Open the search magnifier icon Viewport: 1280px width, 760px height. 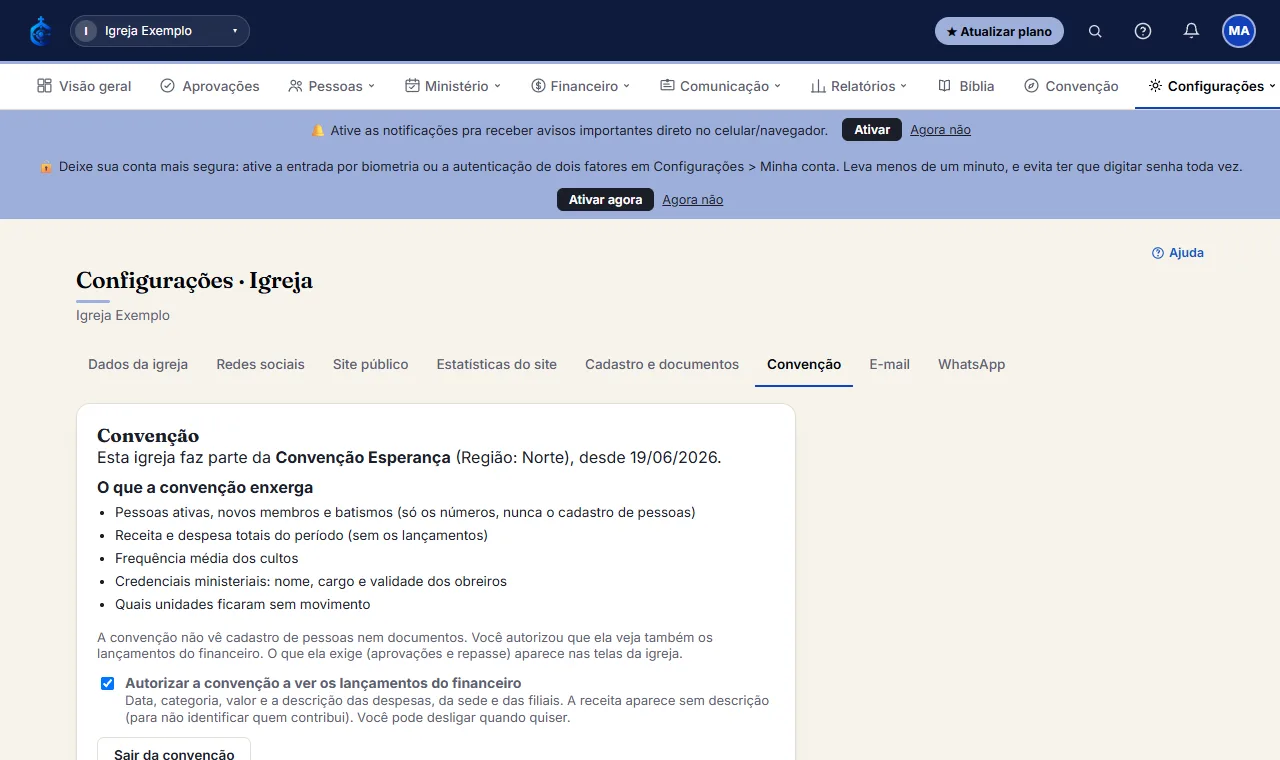tap(1095, 31)
